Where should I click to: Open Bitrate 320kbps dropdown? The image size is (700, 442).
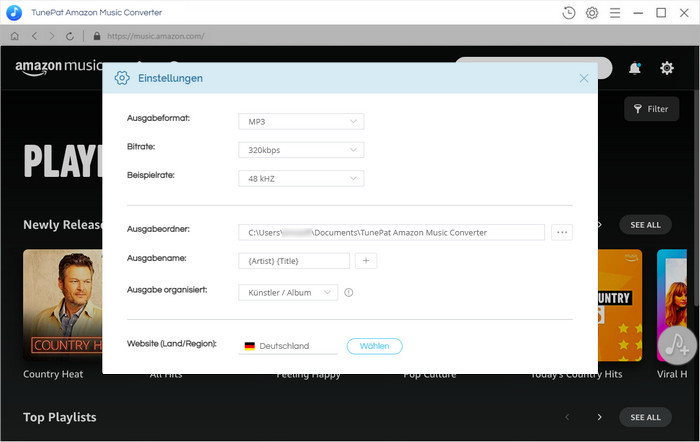301,150
